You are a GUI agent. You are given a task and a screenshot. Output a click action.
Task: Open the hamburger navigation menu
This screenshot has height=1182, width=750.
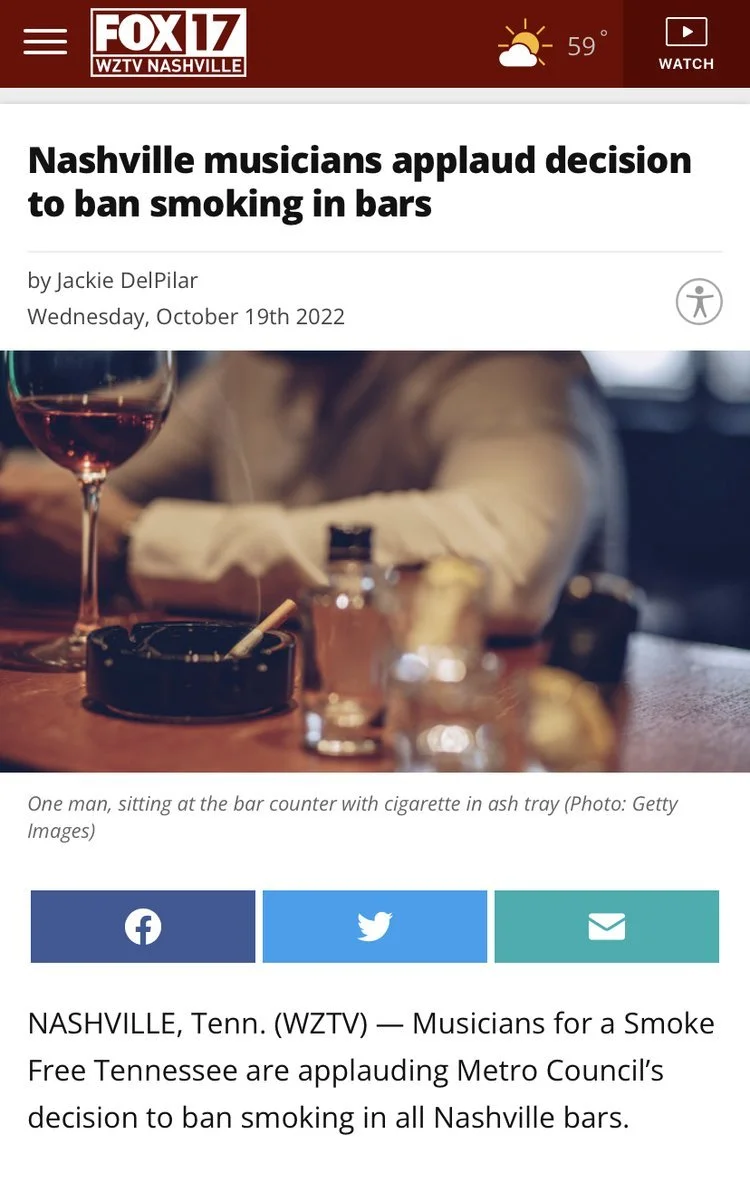coord(45,42)
